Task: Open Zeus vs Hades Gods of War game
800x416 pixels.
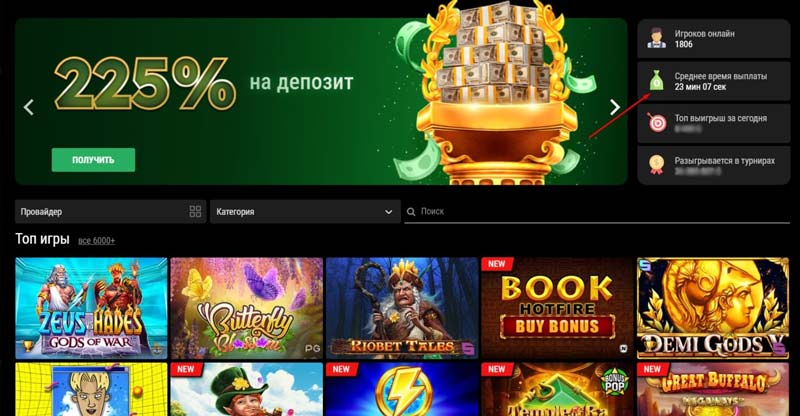Action: tap(91, 308)
